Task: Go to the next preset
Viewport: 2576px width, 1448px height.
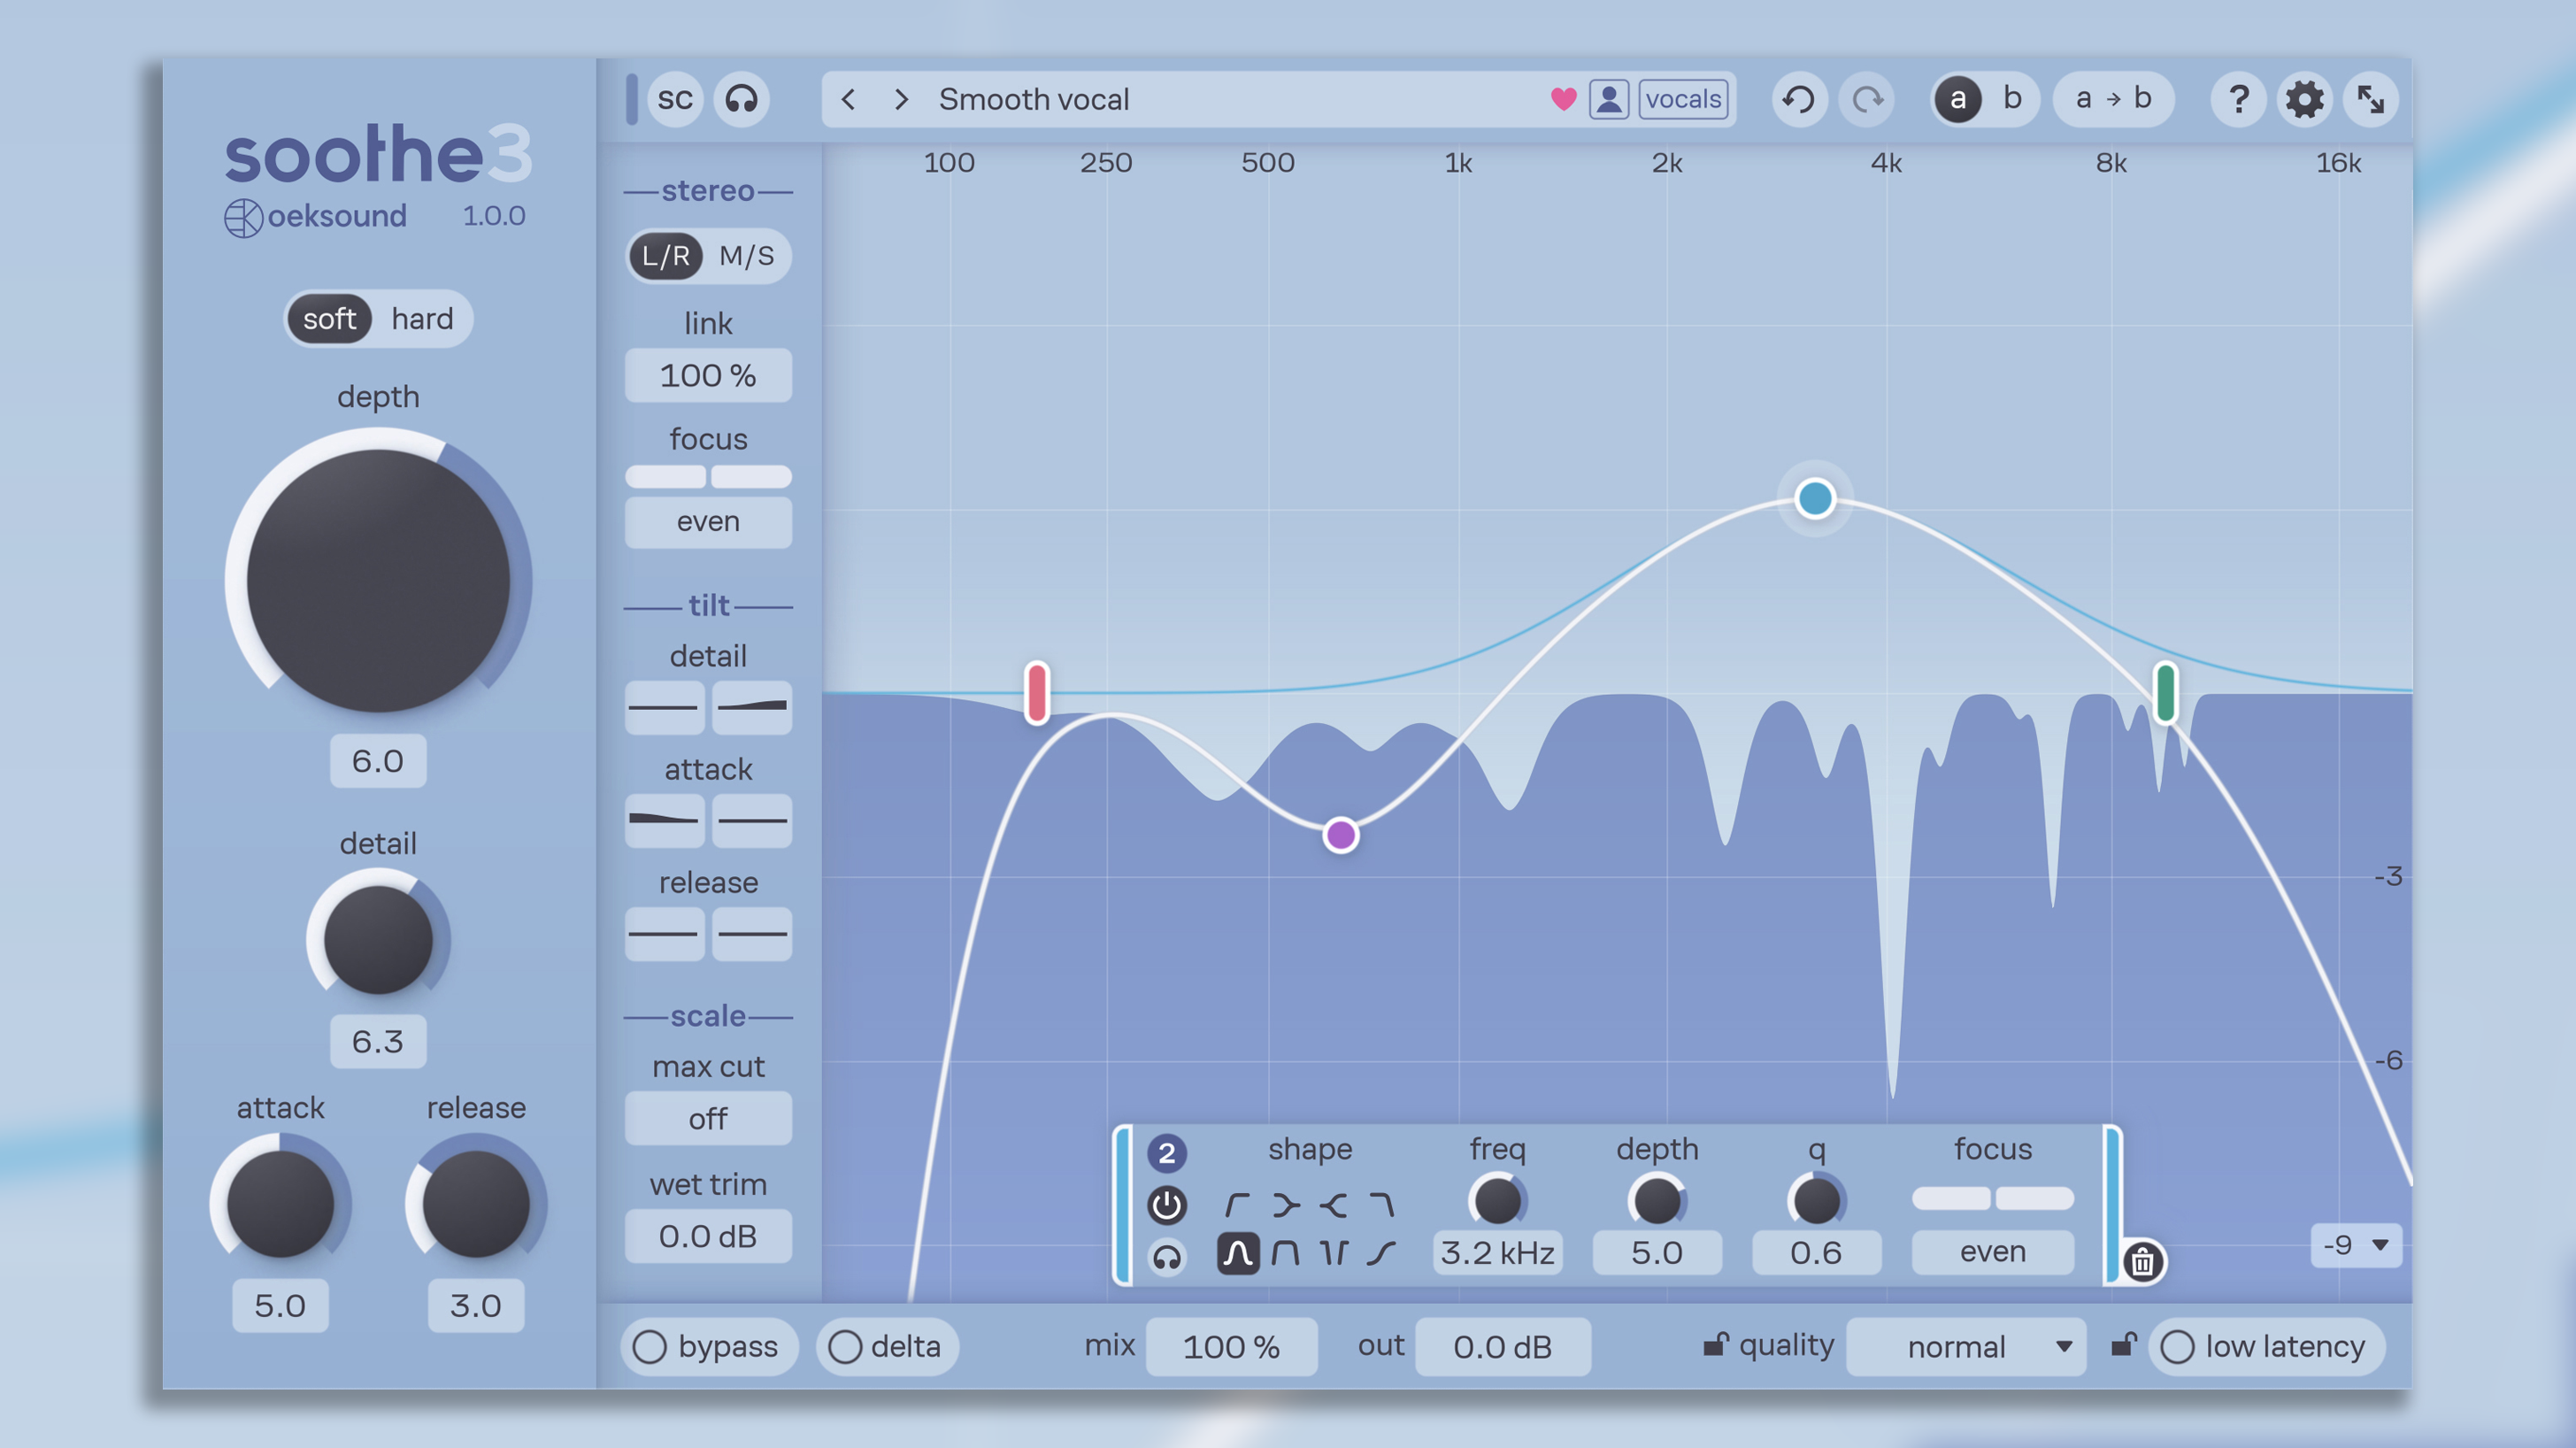Action: click(901, 99)
